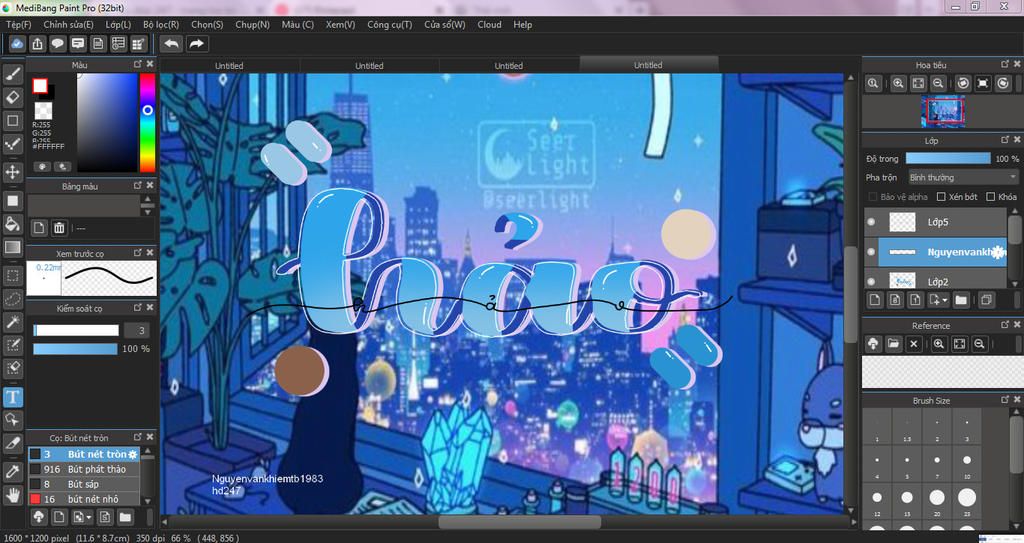Click the rainbow hue strip
The width and height of the screenshot is (1024, 543).
148,122
